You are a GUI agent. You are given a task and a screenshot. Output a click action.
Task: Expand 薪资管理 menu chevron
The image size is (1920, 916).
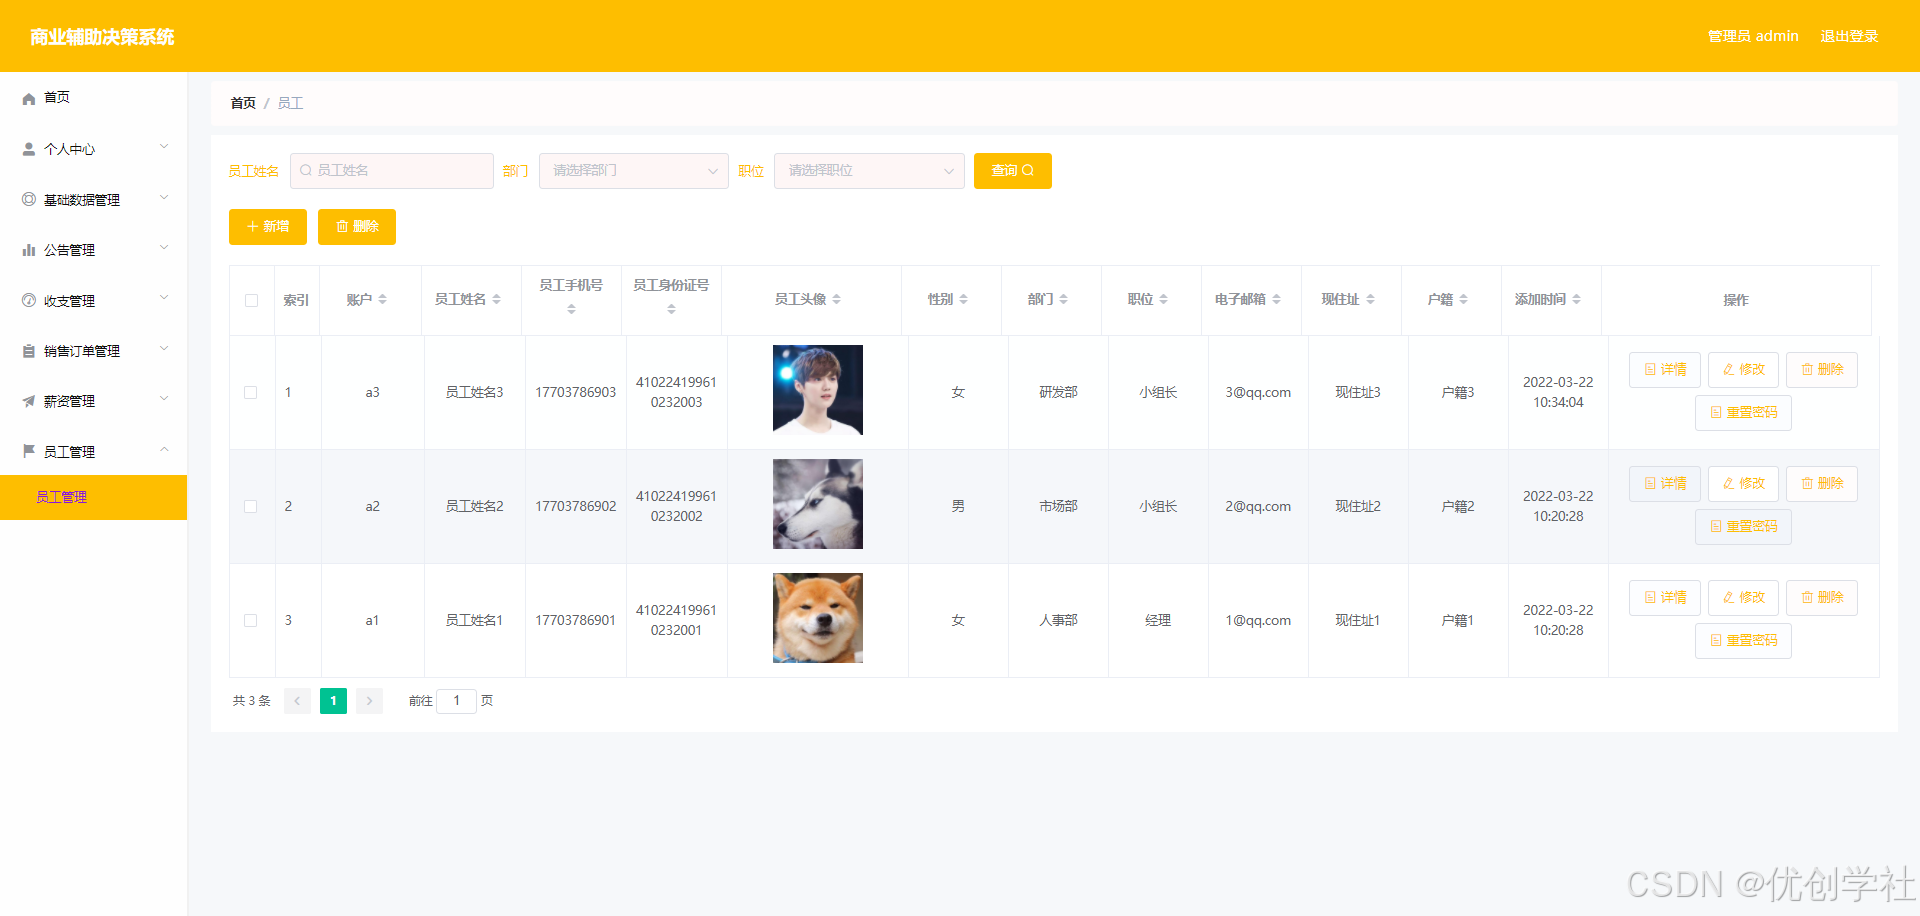click(x=164, y=399)
